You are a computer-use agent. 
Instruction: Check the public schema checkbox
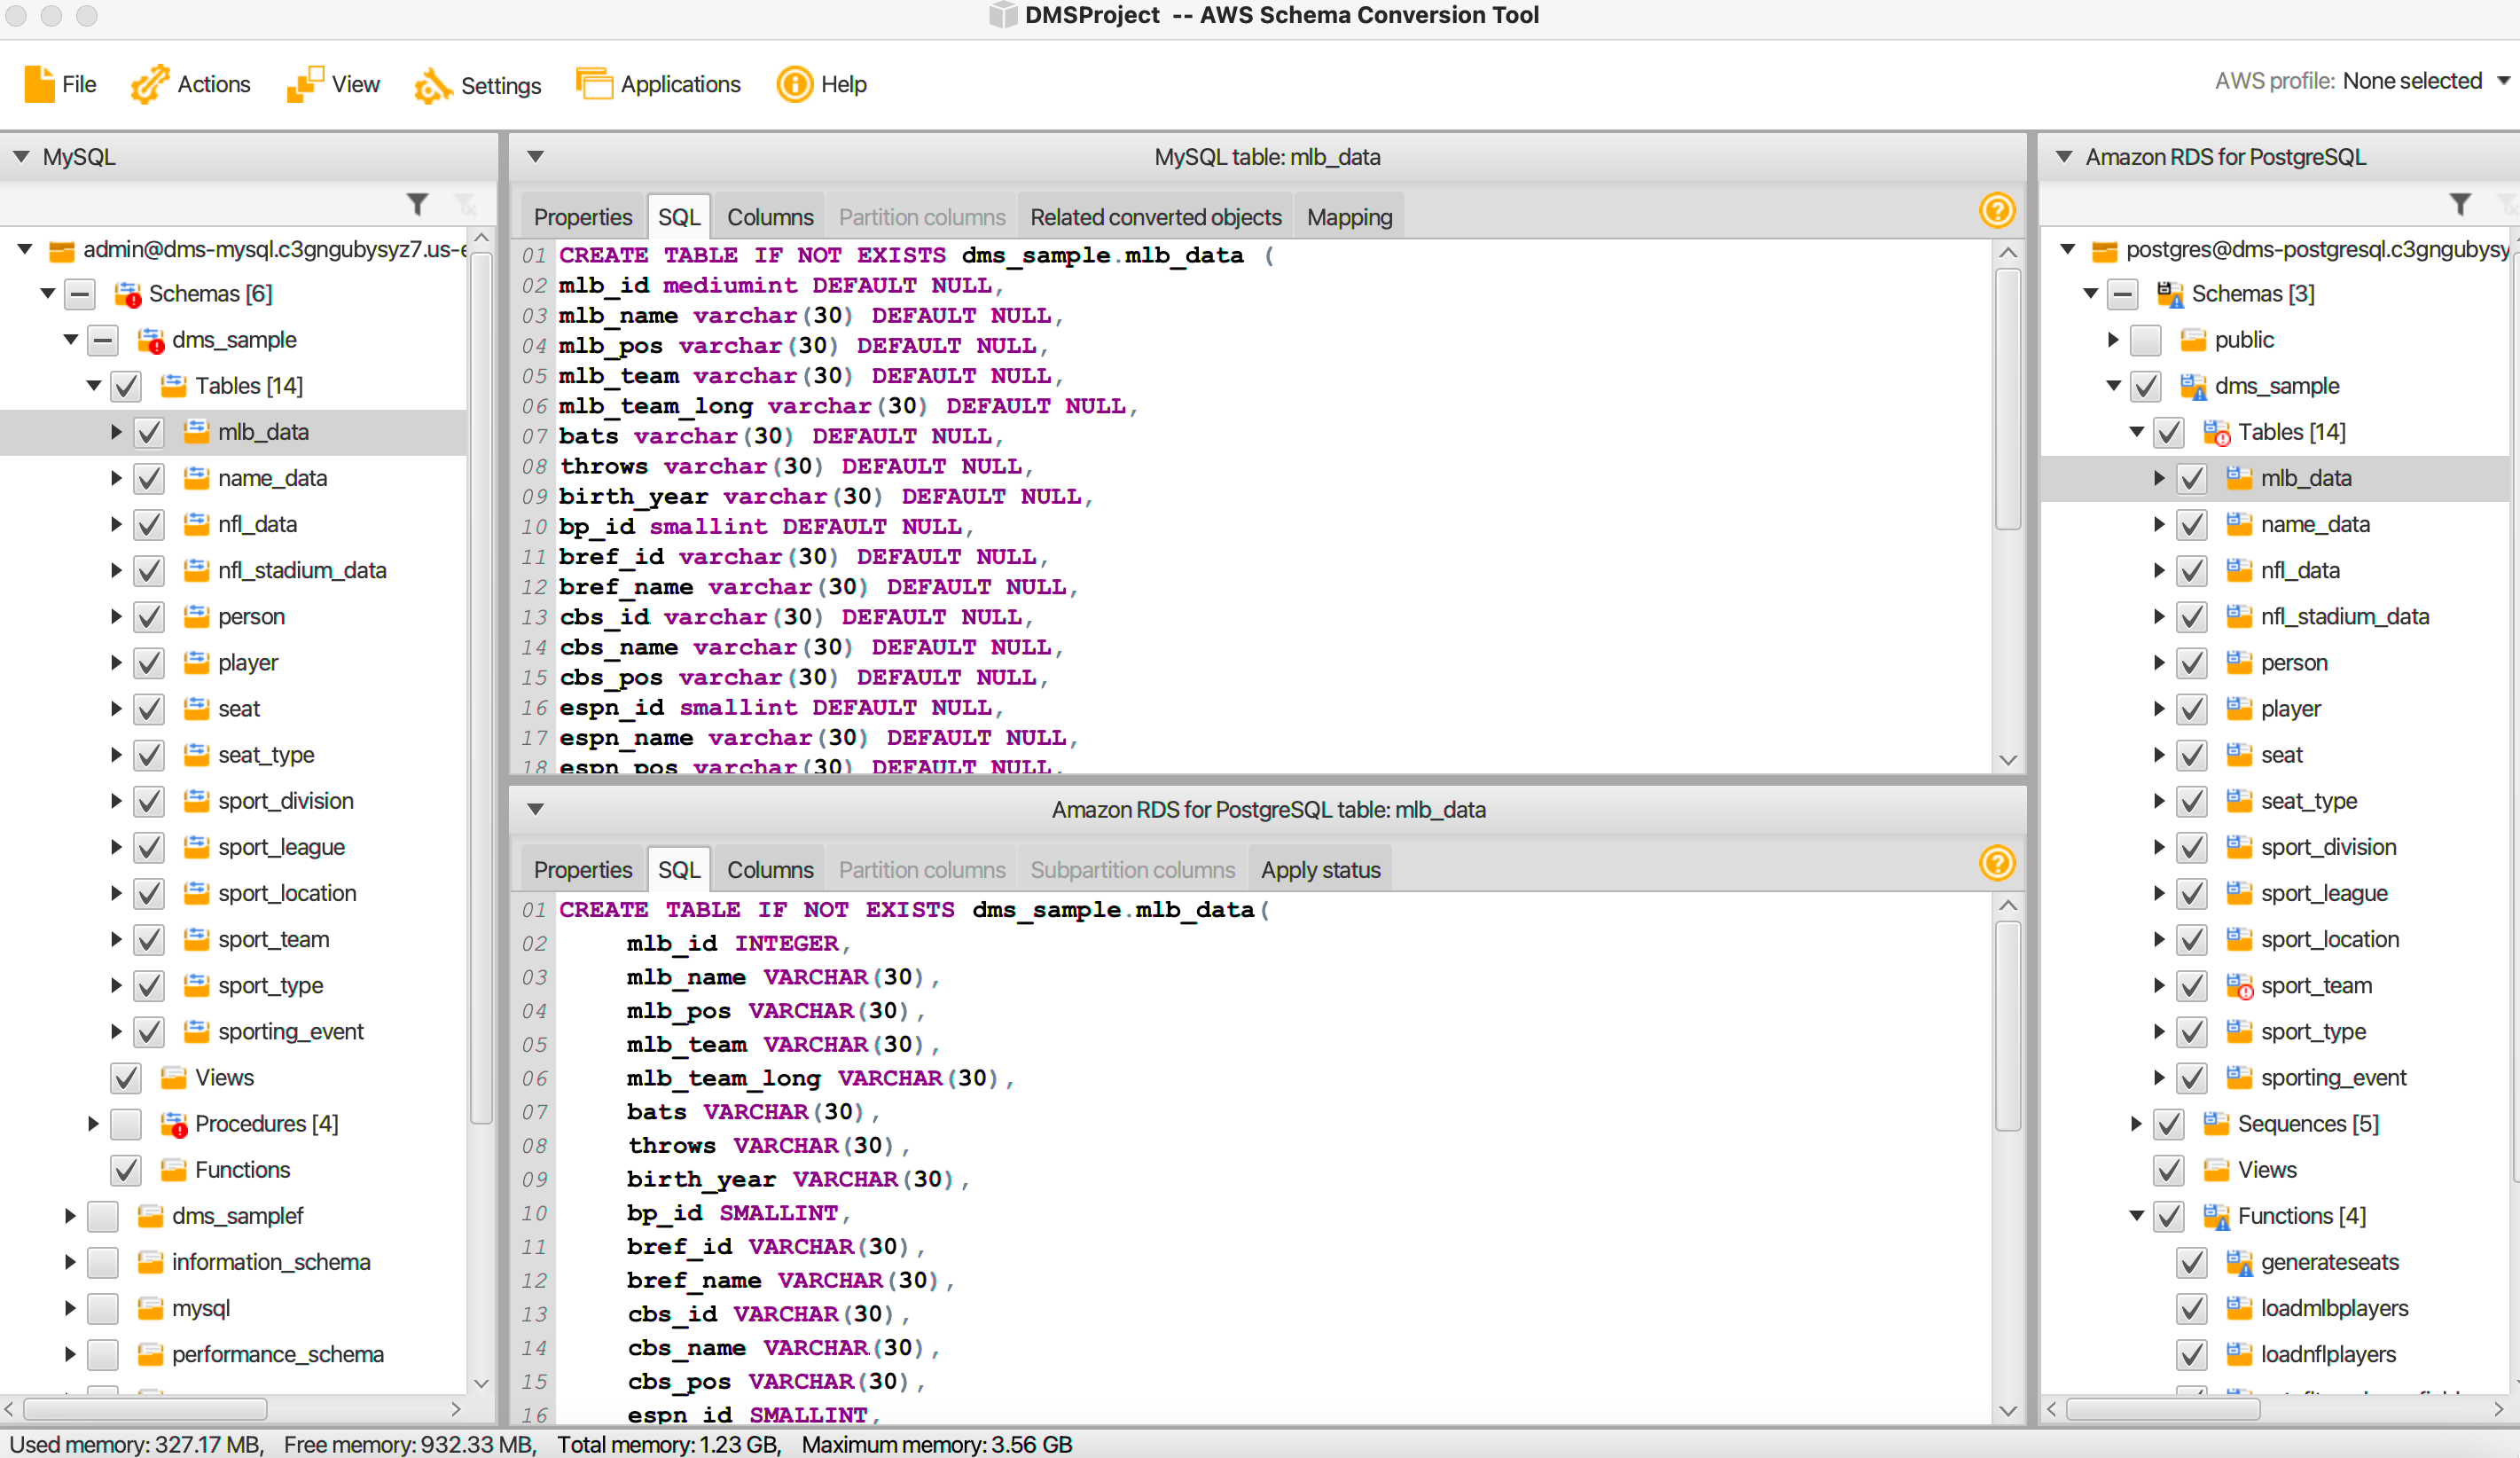pos(2146,340)
